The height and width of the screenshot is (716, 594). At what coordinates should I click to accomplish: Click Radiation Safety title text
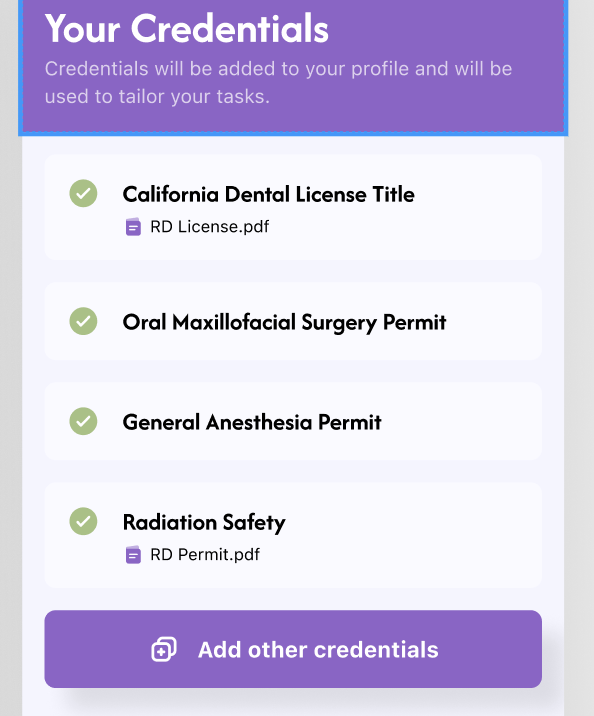point(204,522)
